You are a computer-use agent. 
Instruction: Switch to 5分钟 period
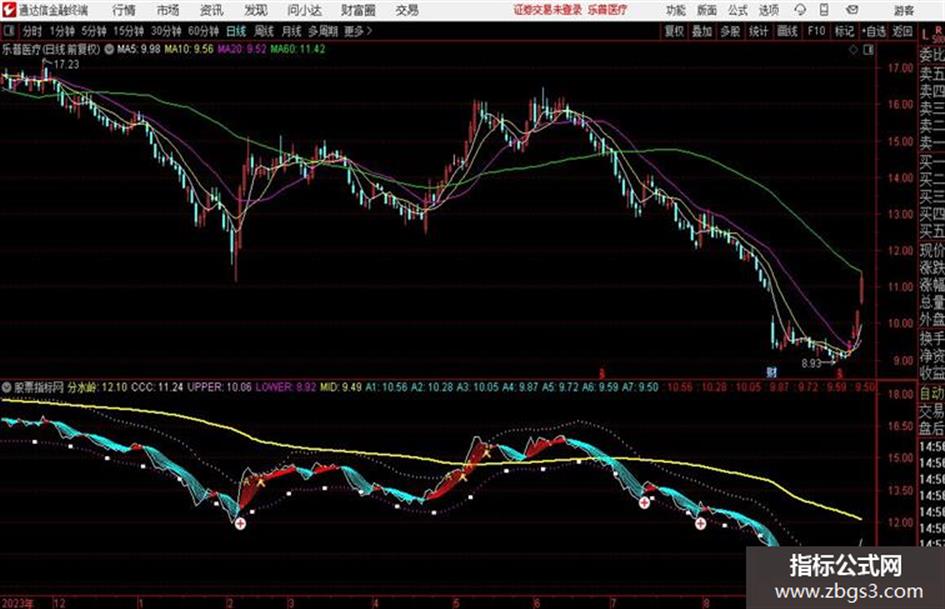[93, 31]
